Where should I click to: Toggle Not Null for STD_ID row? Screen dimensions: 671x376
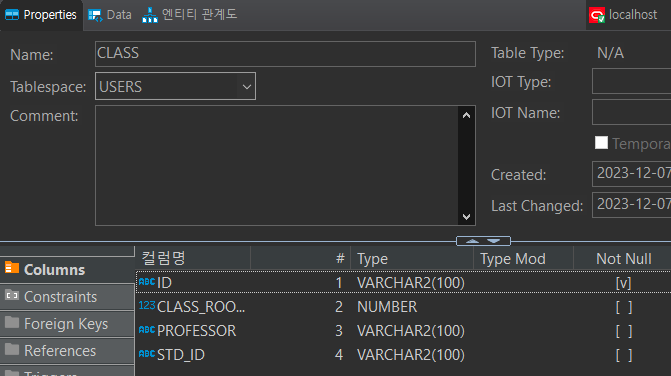pos(623,355)
